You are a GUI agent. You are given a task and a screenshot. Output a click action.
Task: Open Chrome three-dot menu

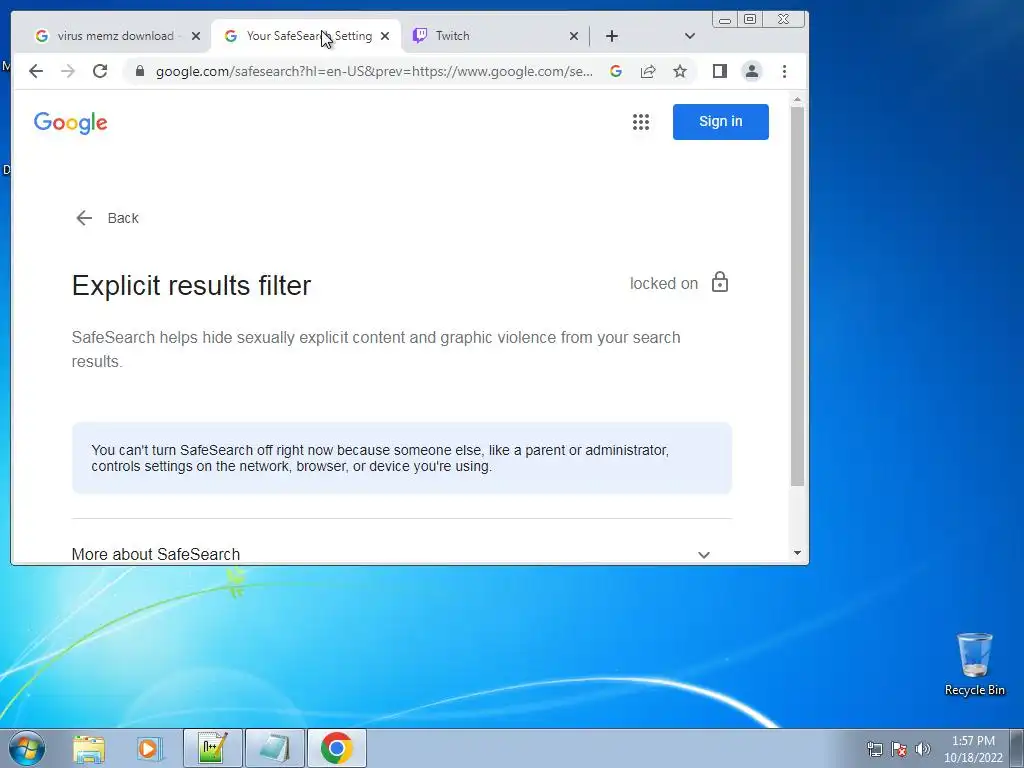(x=784, y=71)
